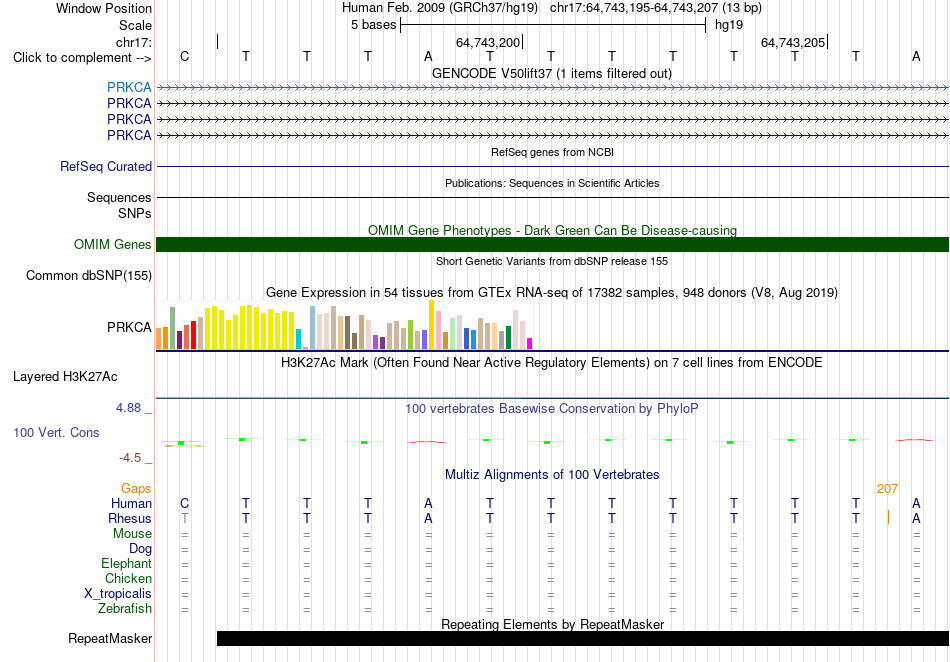
Task: Click the 'Click to complement -->' label
Action: pos(82,58)
